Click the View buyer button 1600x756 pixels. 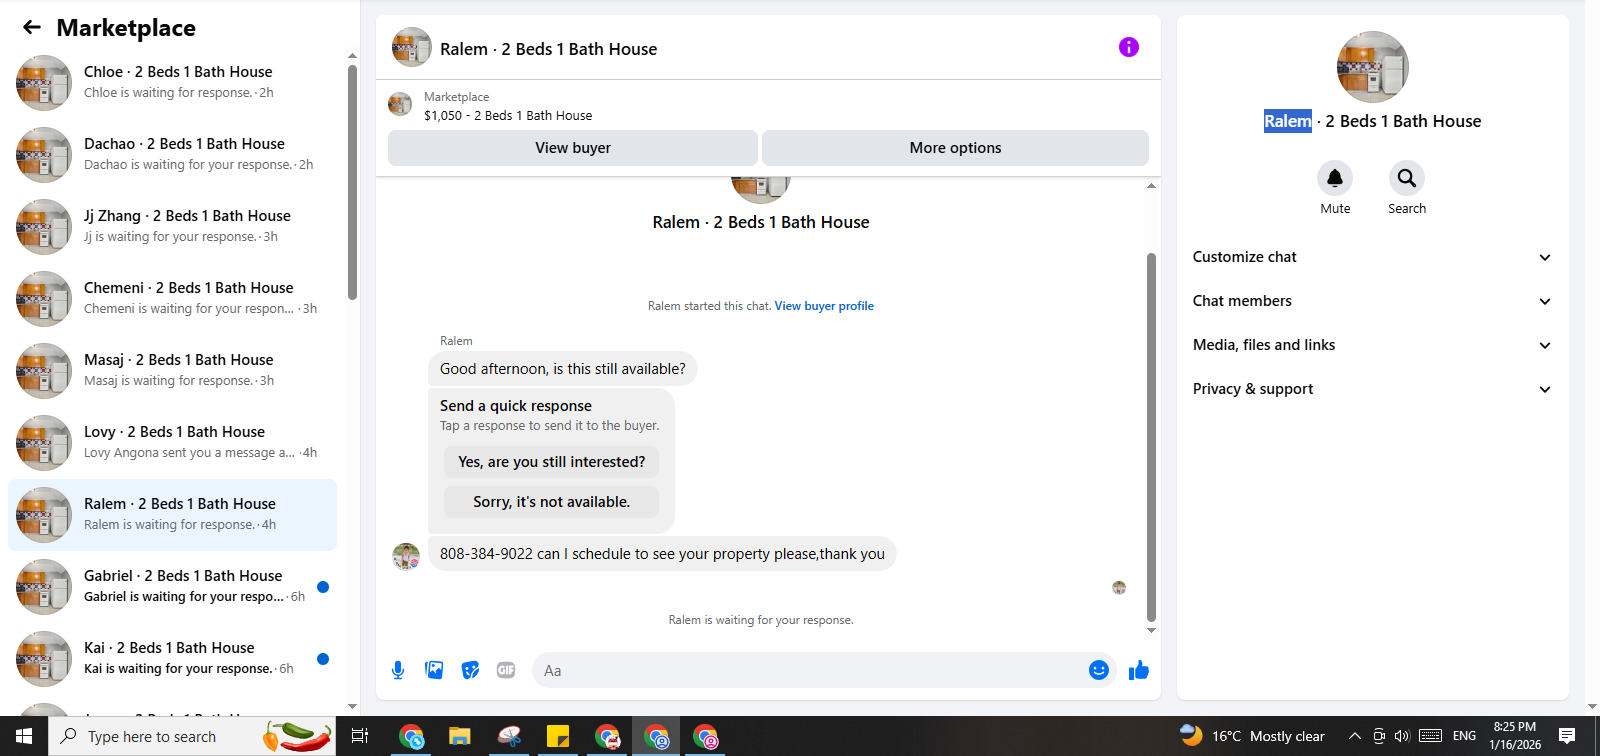click(573, 148)
